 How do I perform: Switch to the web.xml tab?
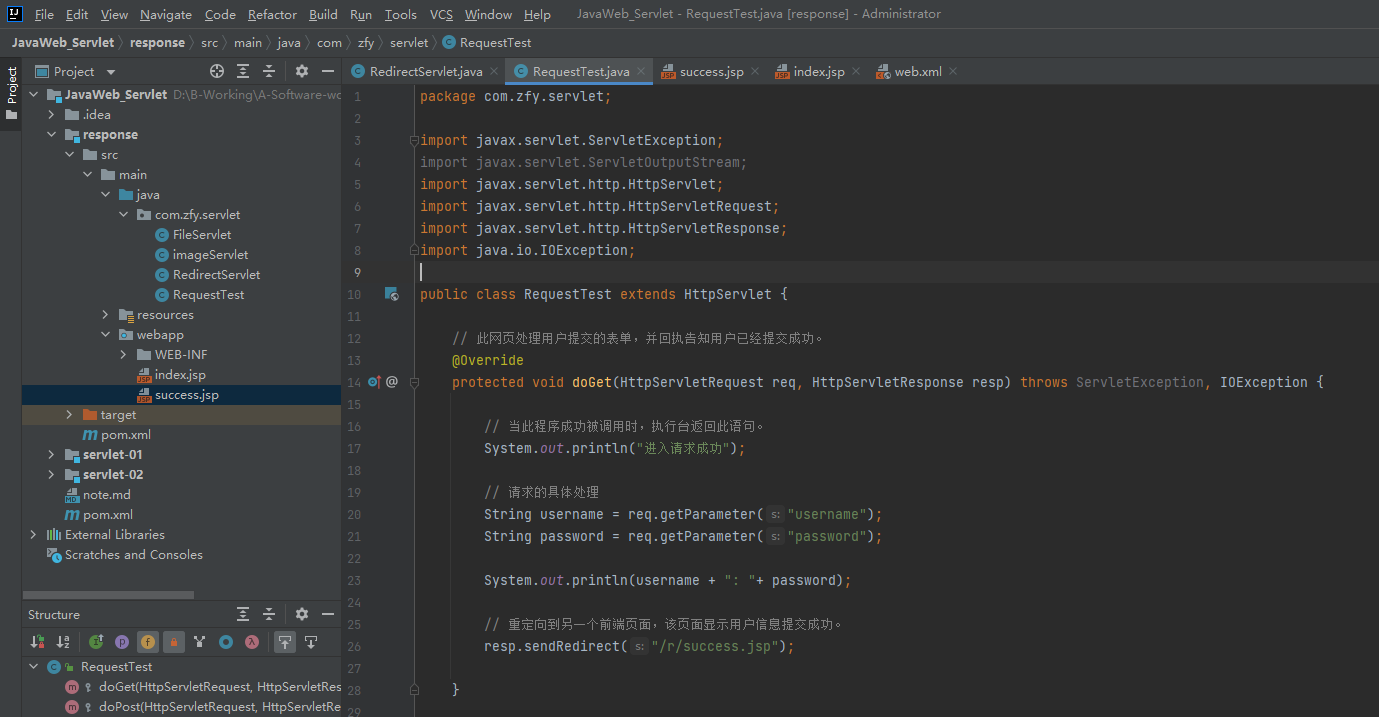pos(917,72)
